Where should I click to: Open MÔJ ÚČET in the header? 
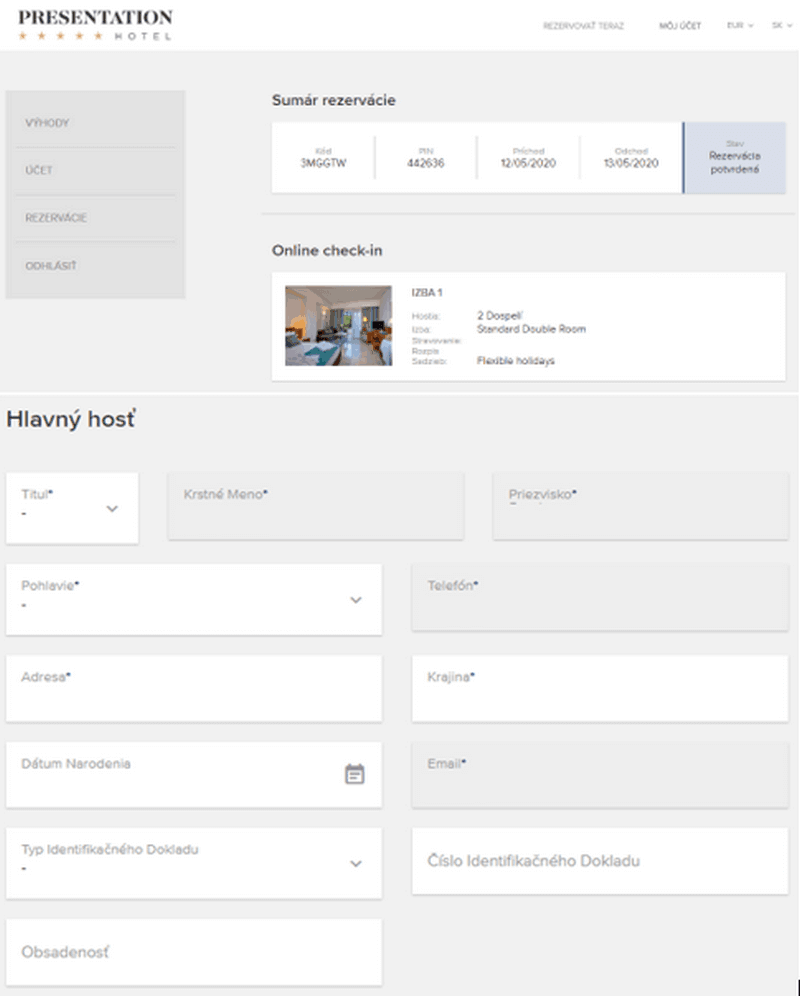click(x=680, y=26)
